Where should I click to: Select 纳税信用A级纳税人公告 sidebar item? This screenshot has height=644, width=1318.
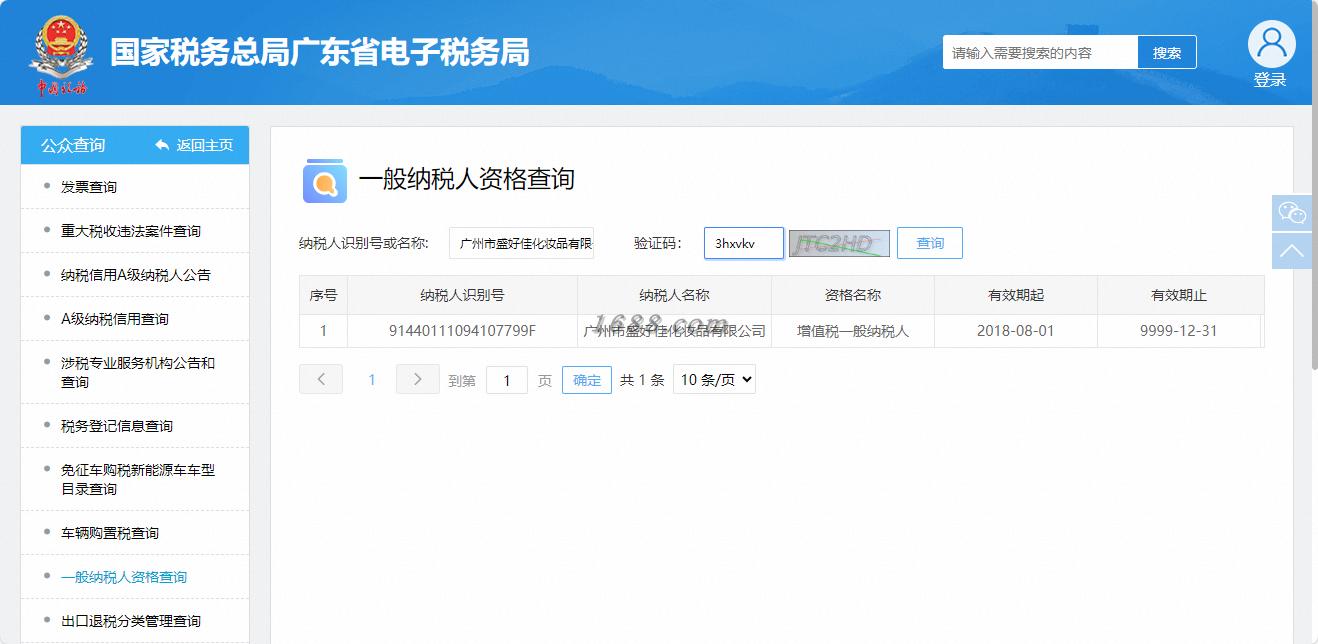tap(135, 275)
